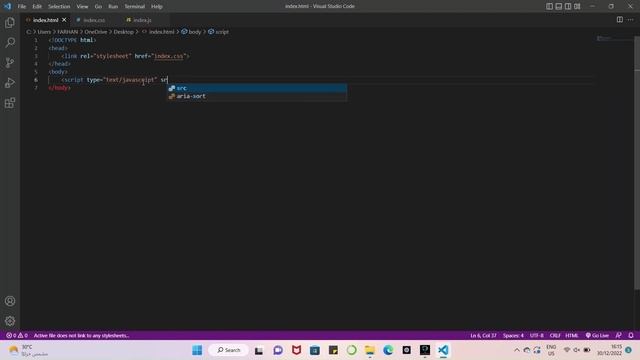Place cursor on DOCTYPE line 1
This screenshot has height=360, width=640.
(72, 40)
